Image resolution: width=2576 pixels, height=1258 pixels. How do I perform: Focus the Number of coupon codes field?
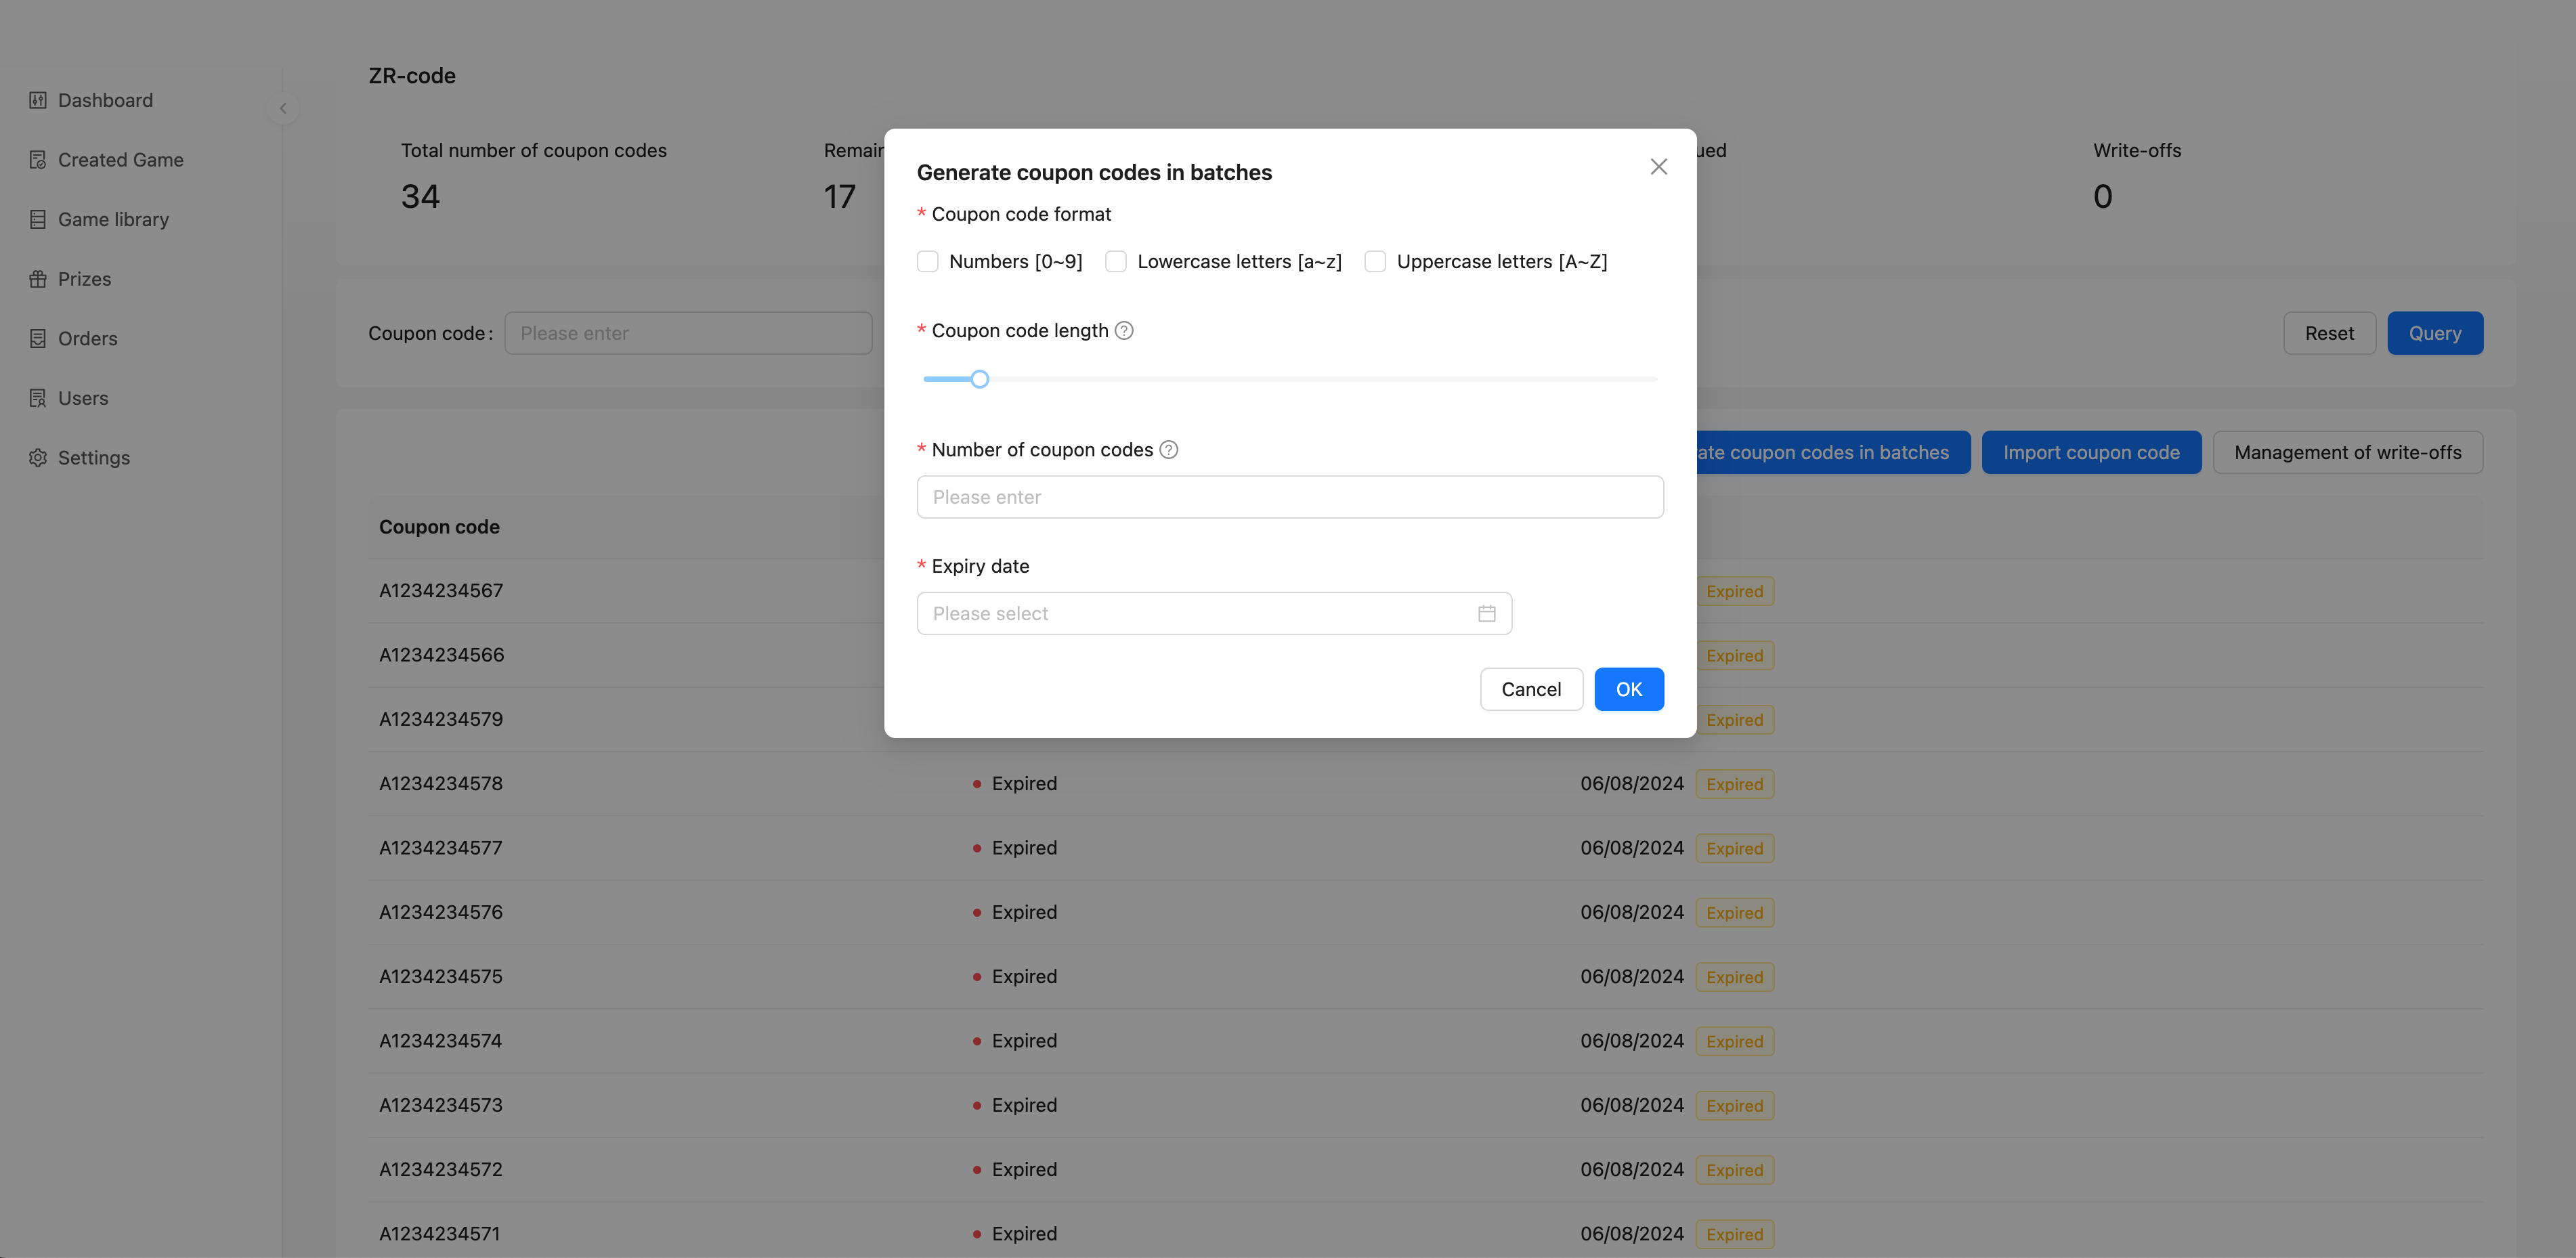pos(1289,497)
